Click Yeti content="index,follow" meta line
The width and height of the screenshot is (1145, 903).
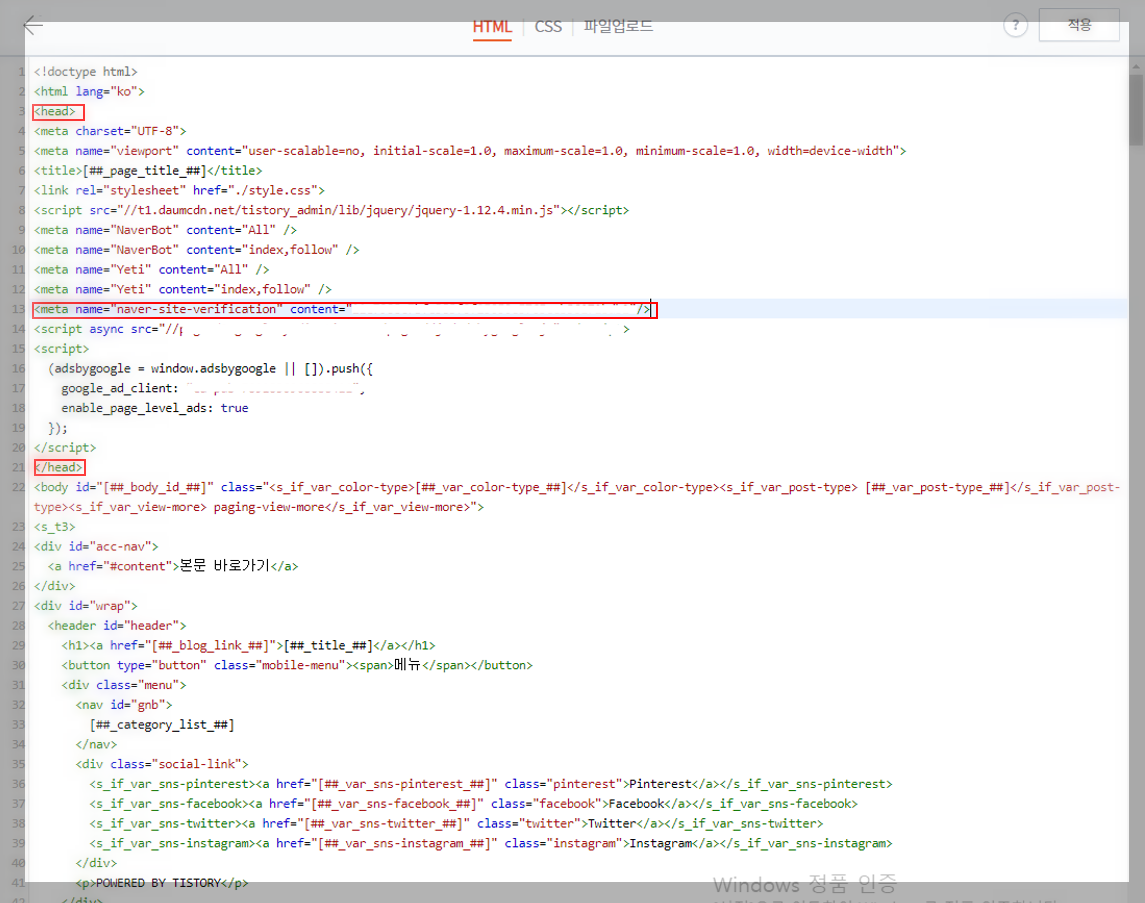[x=183, y=289]
